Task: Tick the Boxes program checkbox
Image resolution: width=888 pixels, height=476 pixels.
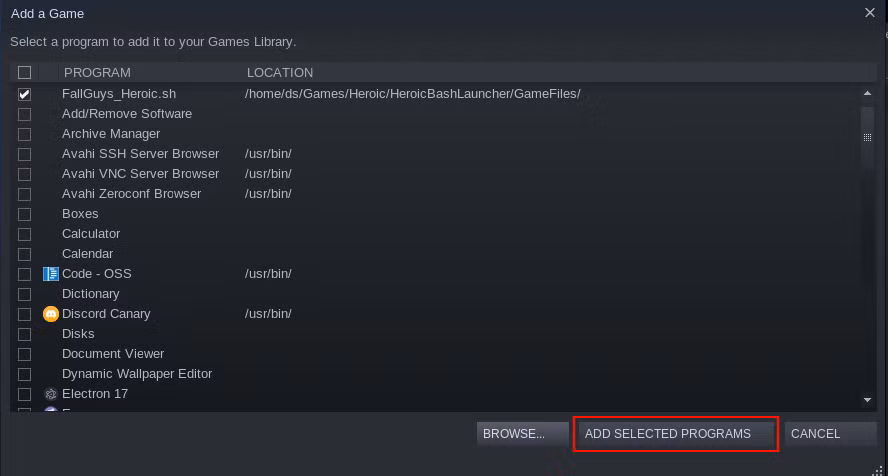Action: [24, 215]
